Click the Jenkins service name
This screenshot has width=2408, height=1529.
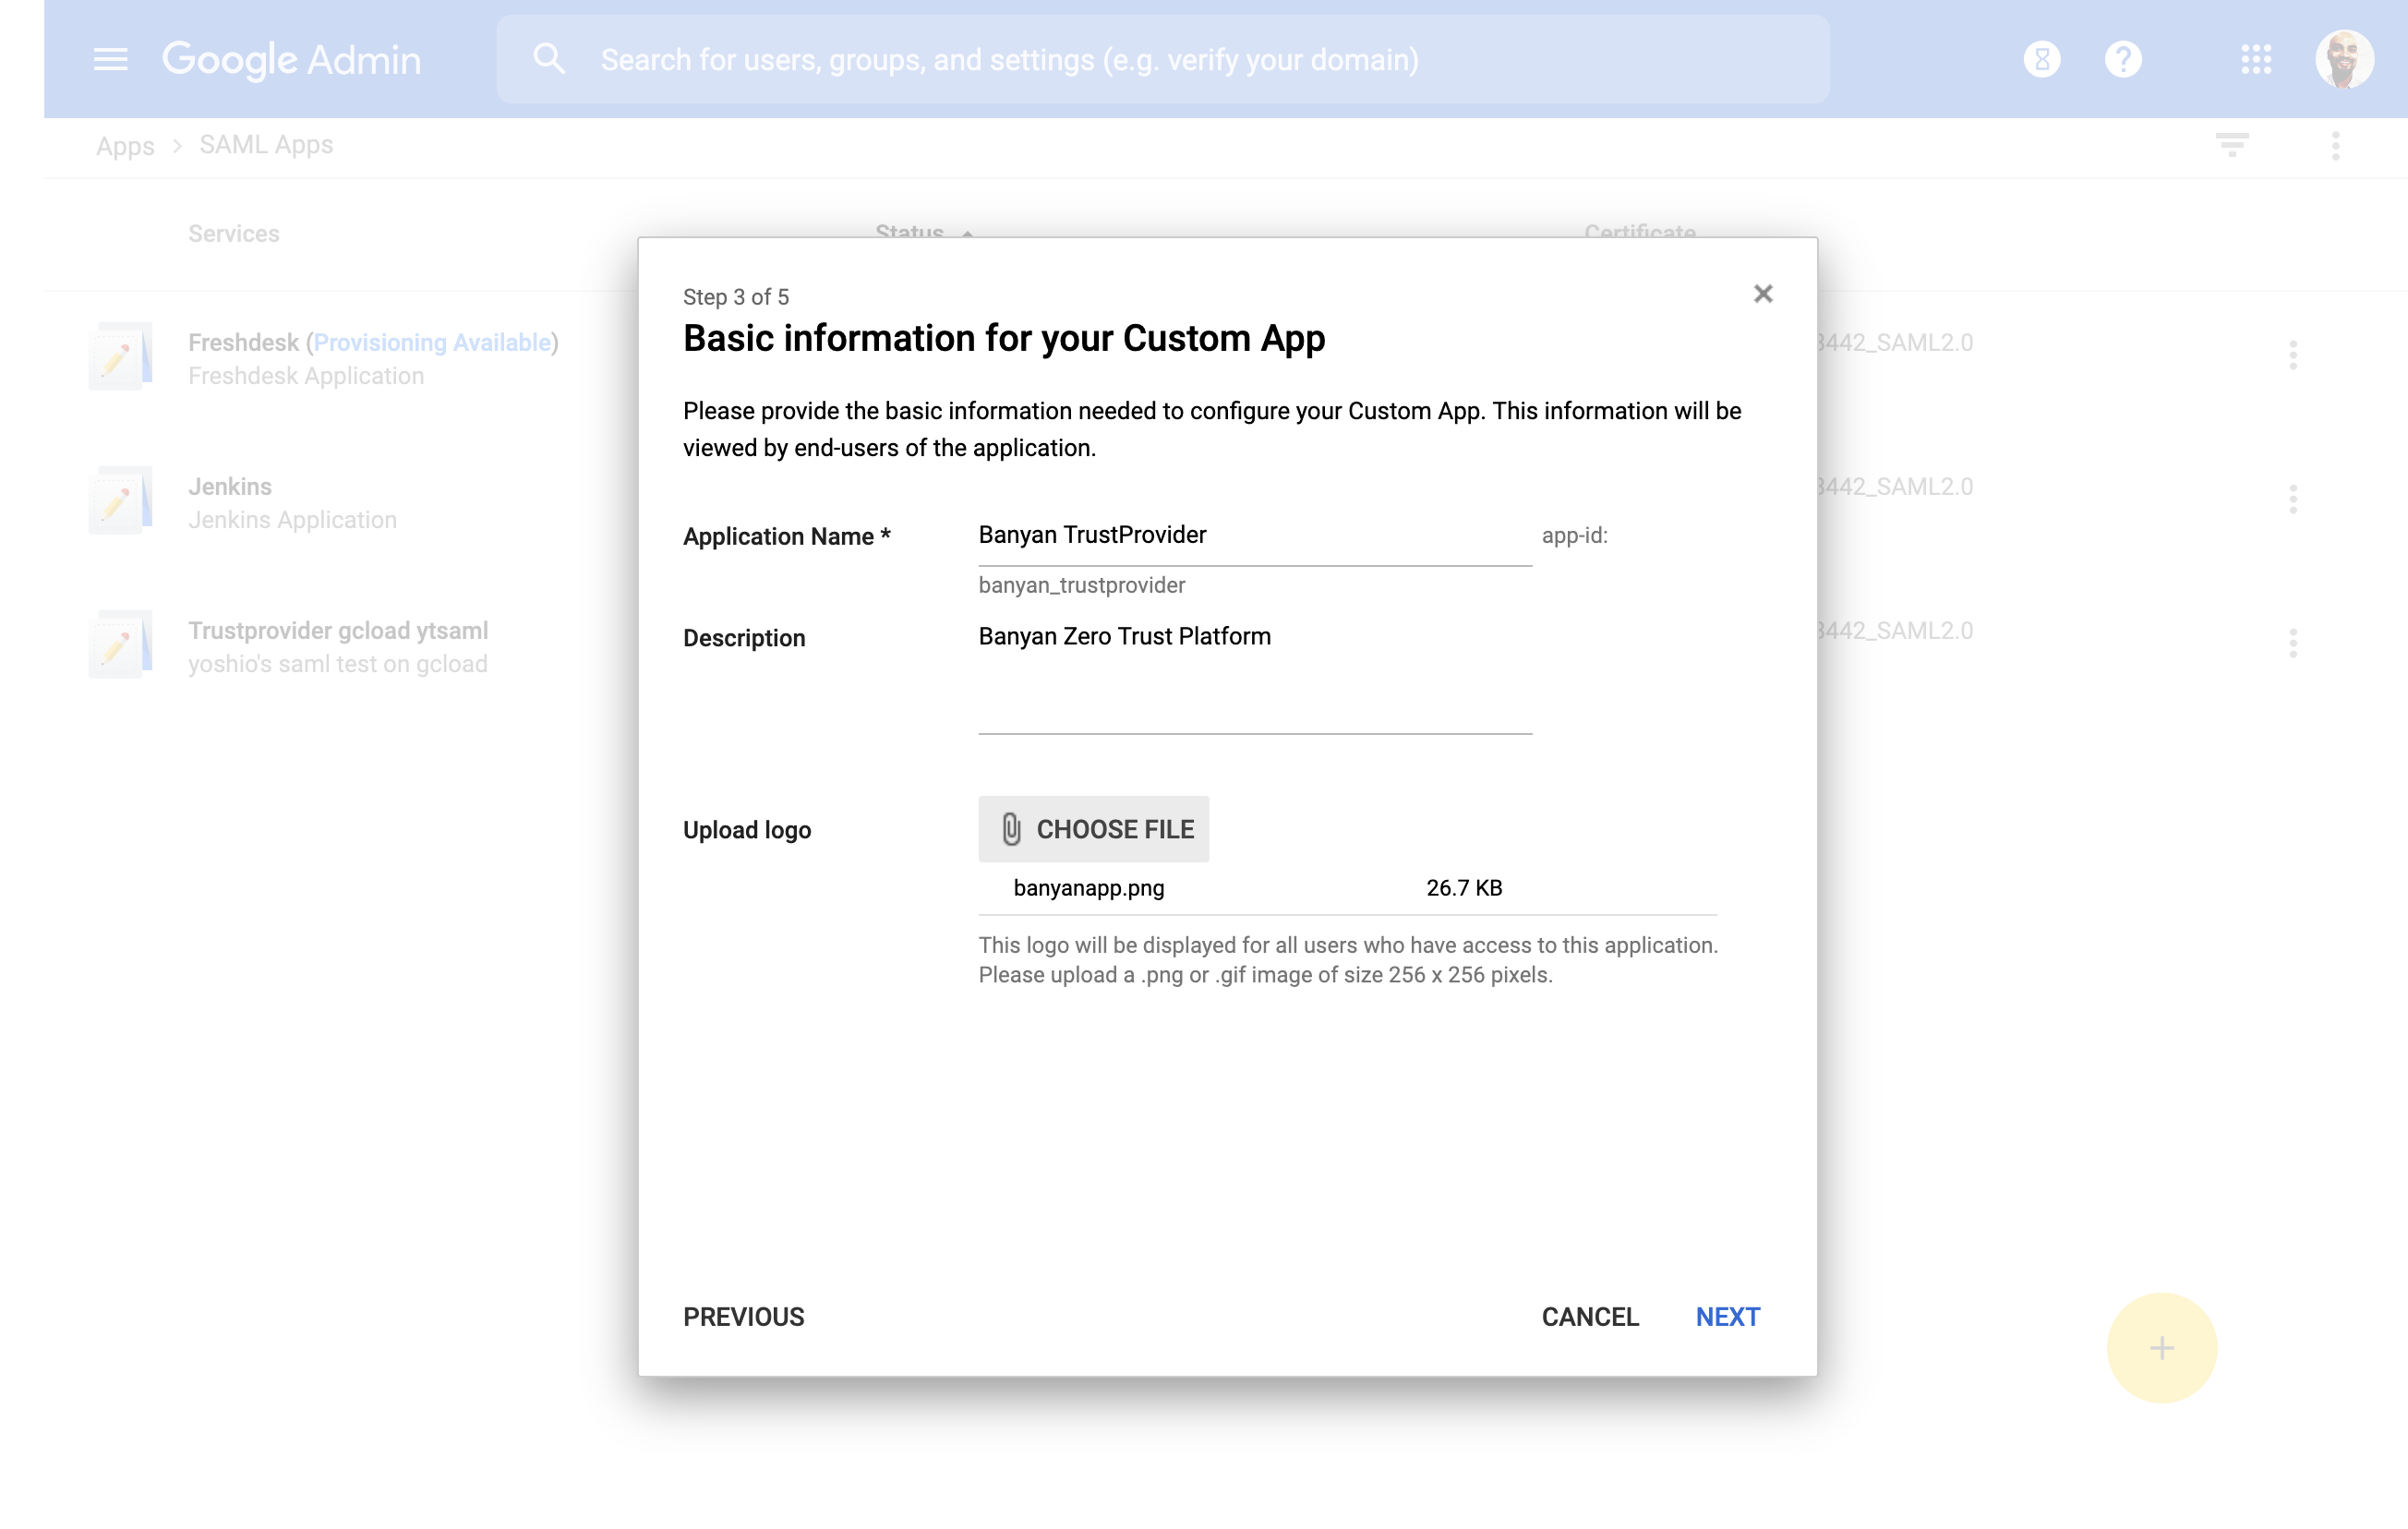[230, 486]
